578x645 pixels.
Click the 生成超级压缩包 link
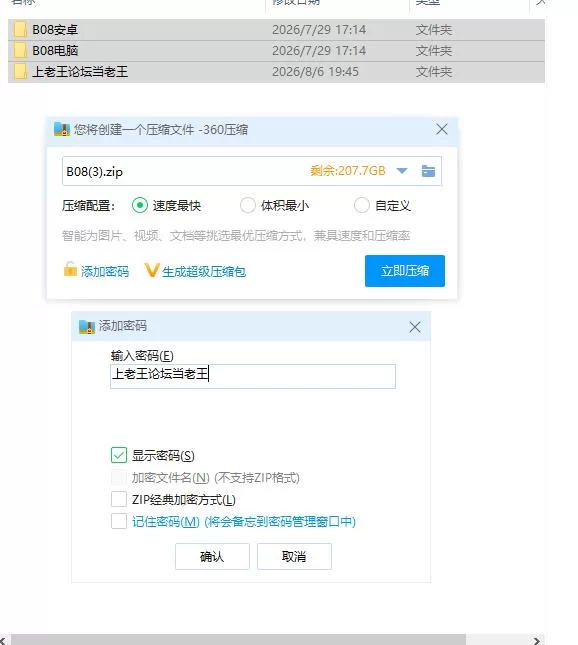204,271
